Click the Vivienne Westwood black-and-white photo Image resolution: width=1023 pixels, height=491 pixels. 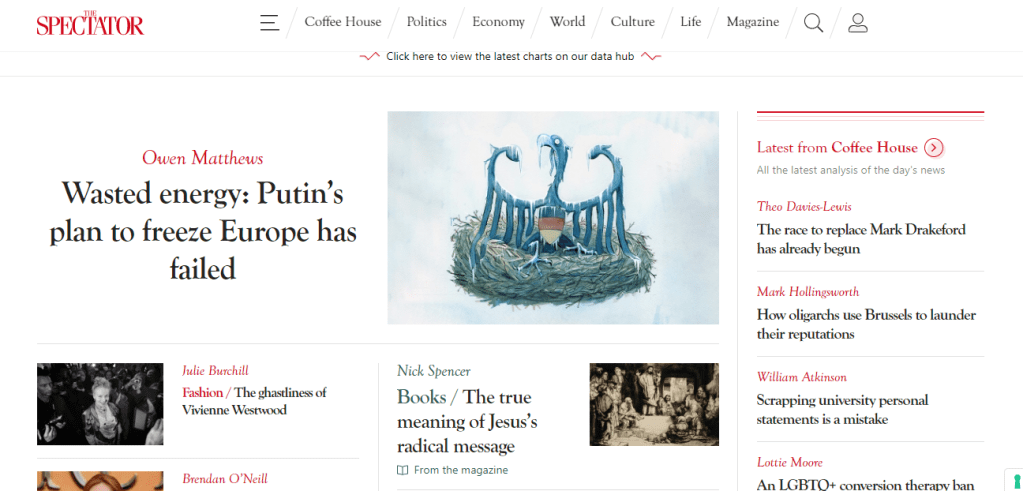(x=100, y=404)
